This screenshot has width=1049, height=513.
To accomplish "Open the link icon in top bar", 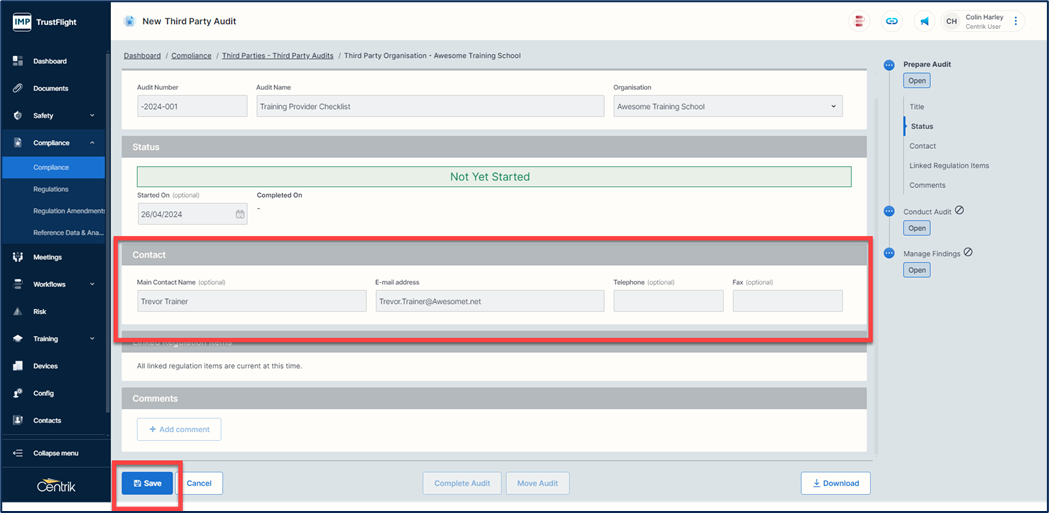I will pos(892,21).
